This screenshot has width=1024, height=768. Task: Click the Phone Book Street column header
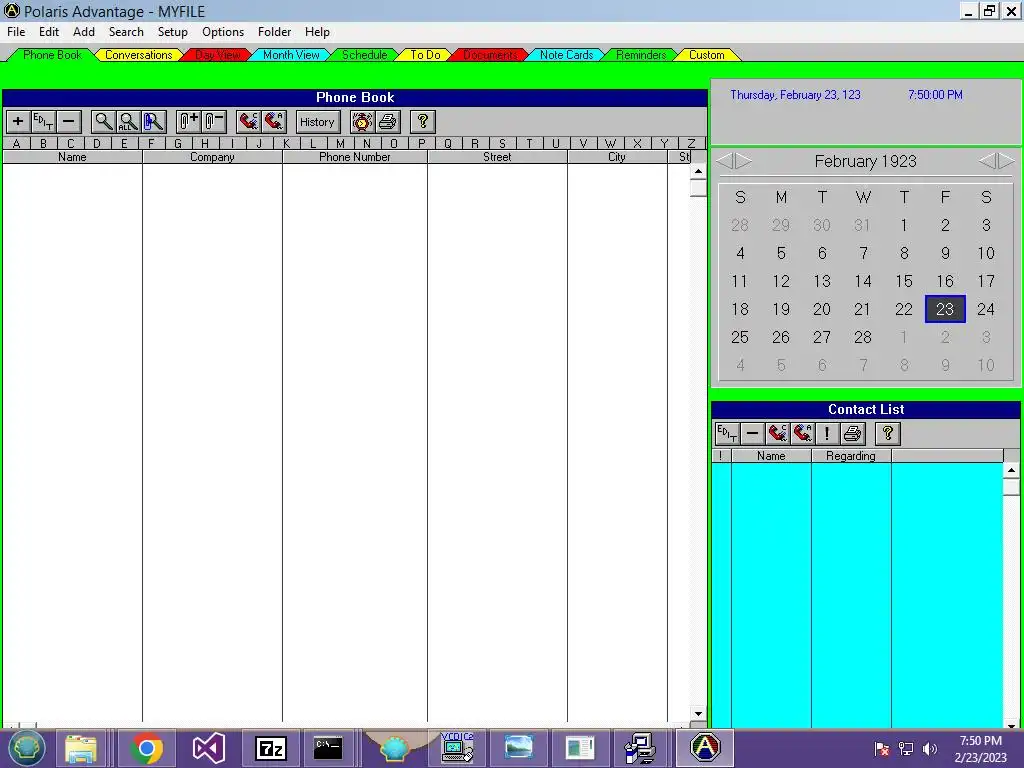[497, 157]
